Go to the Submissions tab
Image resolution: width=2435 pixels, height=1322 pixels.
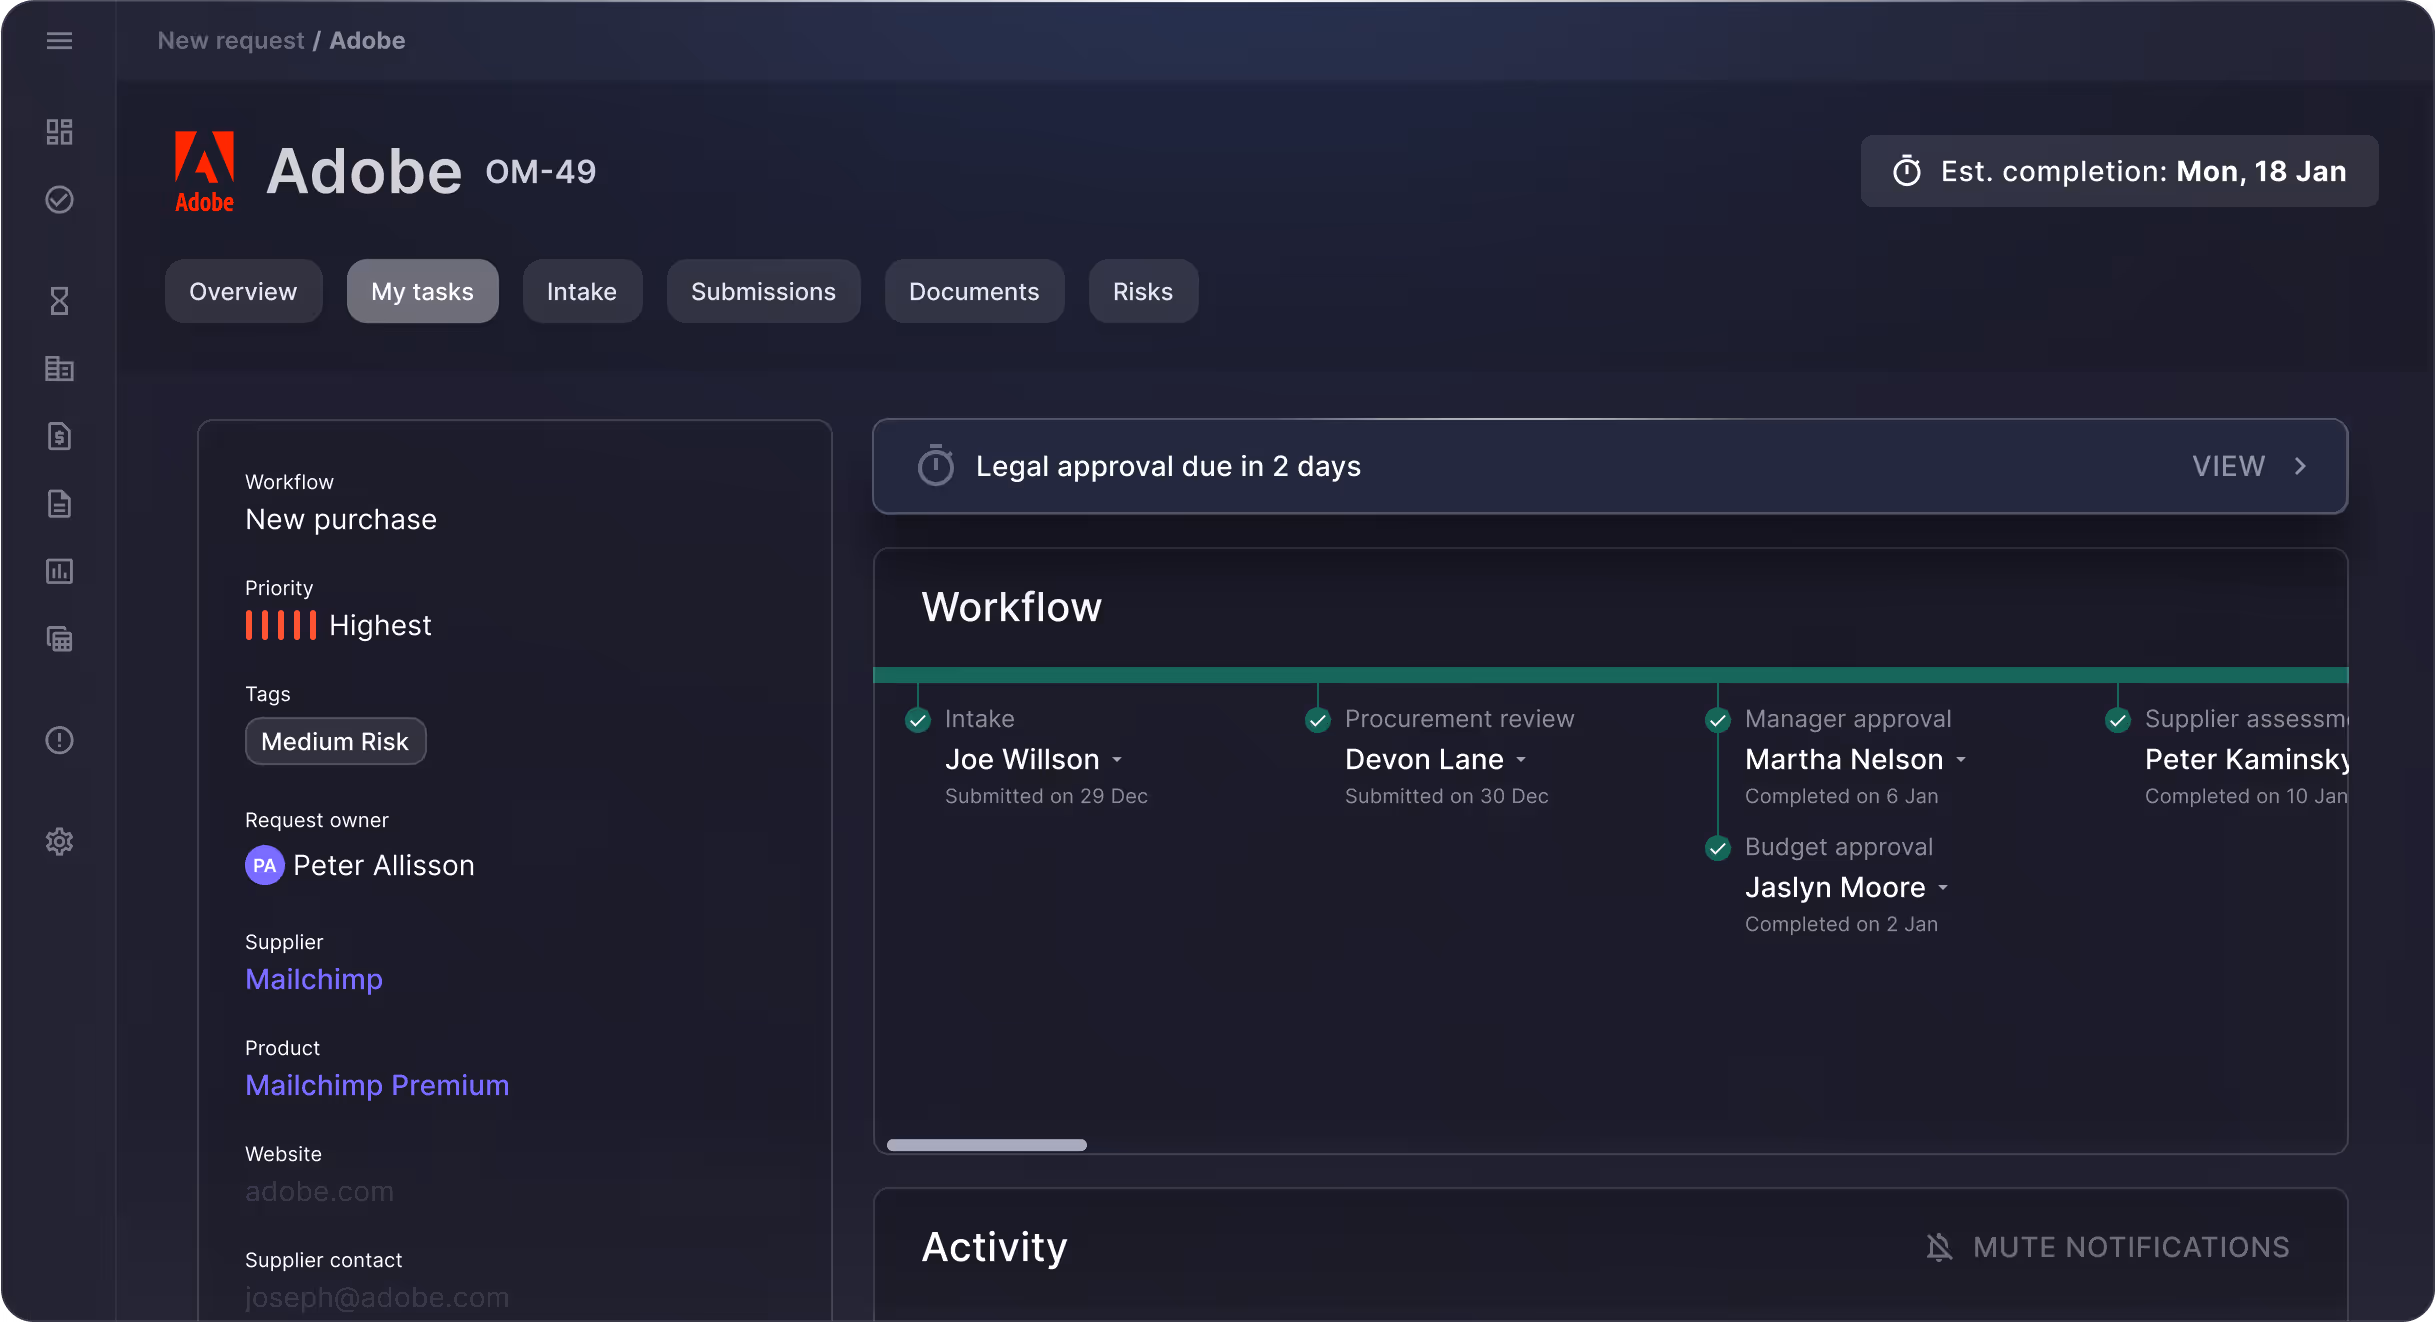pyautogui.click(x=763, y=291)
